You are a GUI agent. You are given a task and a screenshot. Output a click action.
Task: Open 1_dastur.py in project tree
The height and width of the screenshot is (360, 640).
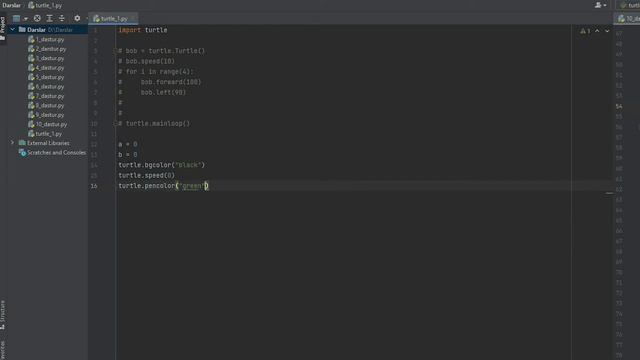coord(46,40)
